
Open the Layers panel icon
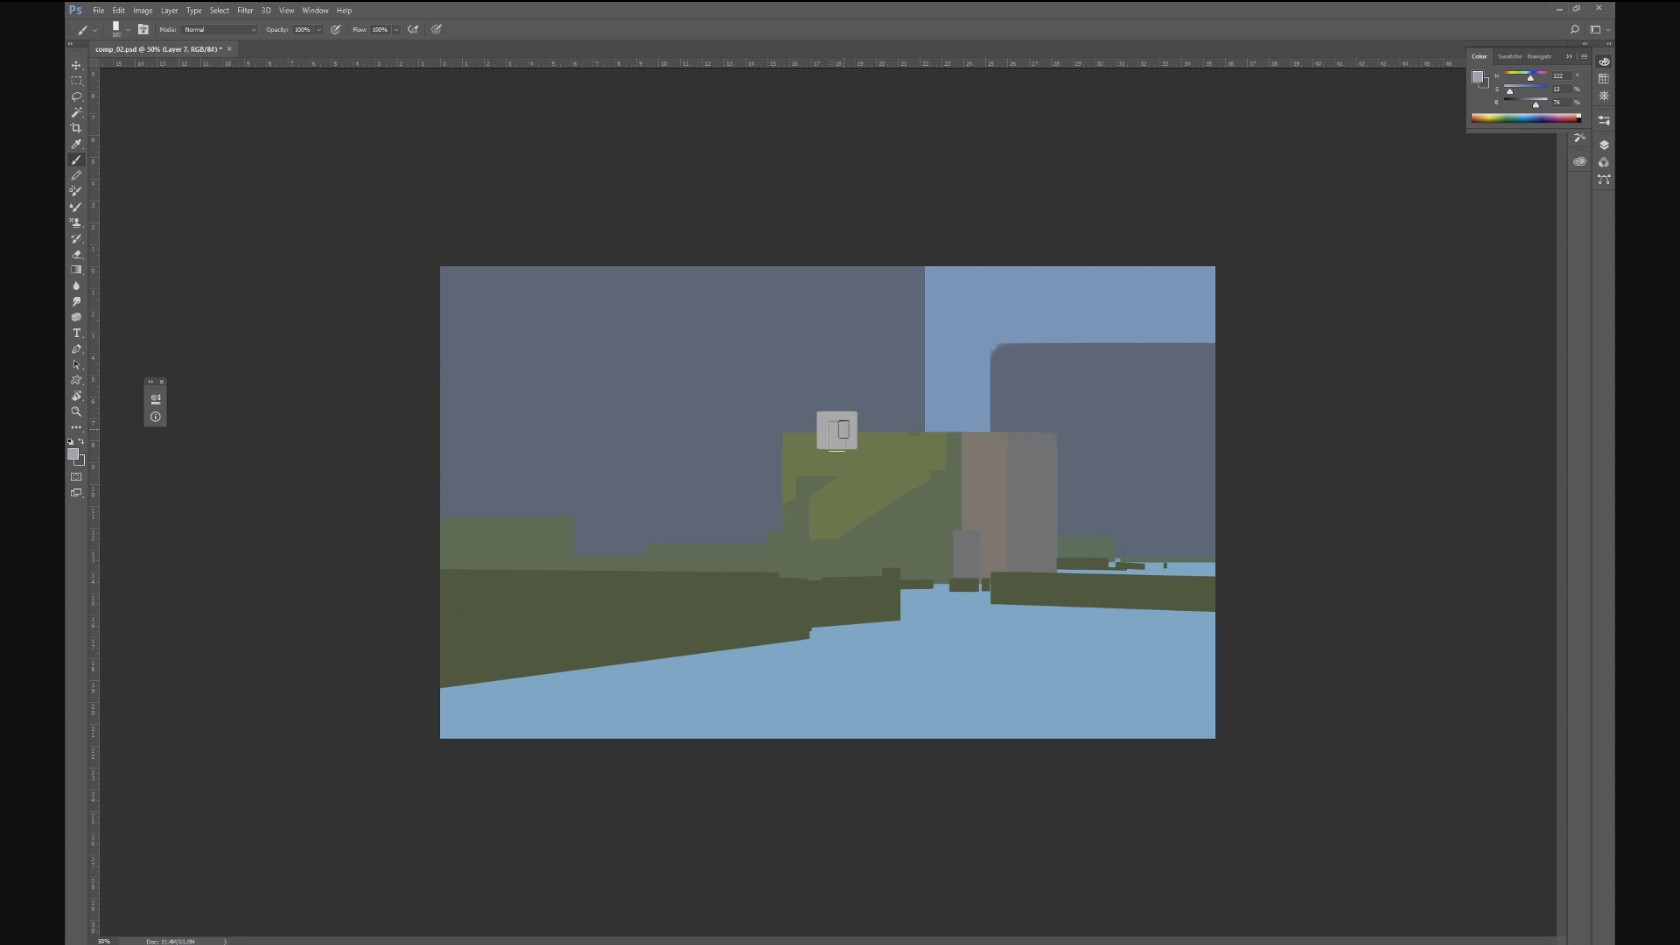1604,145
